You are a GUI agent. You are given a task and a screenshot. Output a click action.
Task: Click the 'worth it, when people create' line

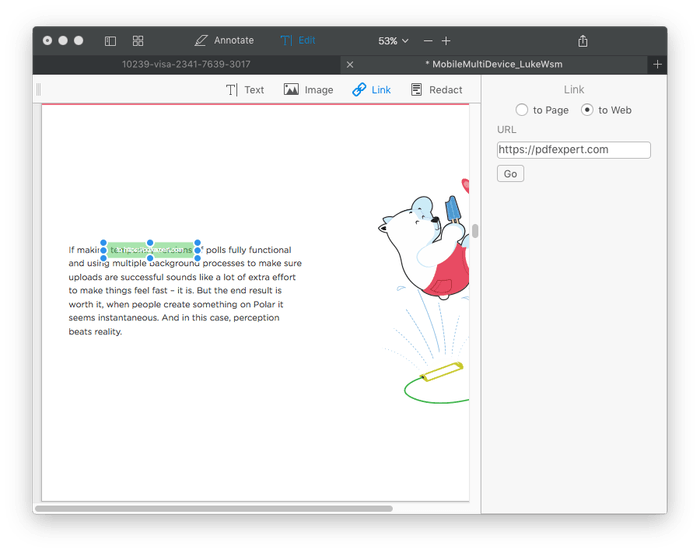[176, 304]
